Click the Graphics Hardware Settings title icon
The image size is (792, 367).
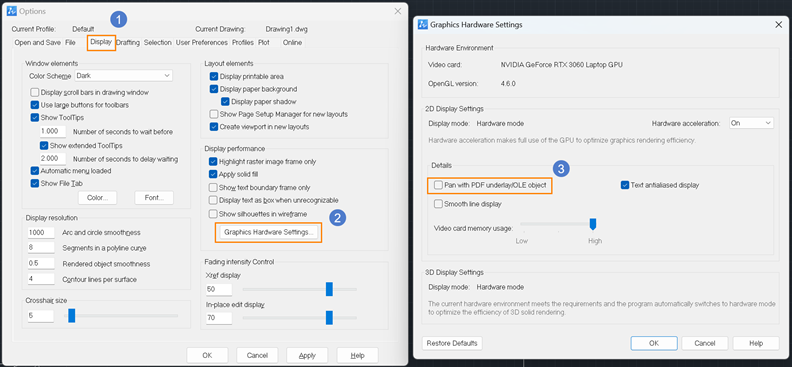coord(423,25)
